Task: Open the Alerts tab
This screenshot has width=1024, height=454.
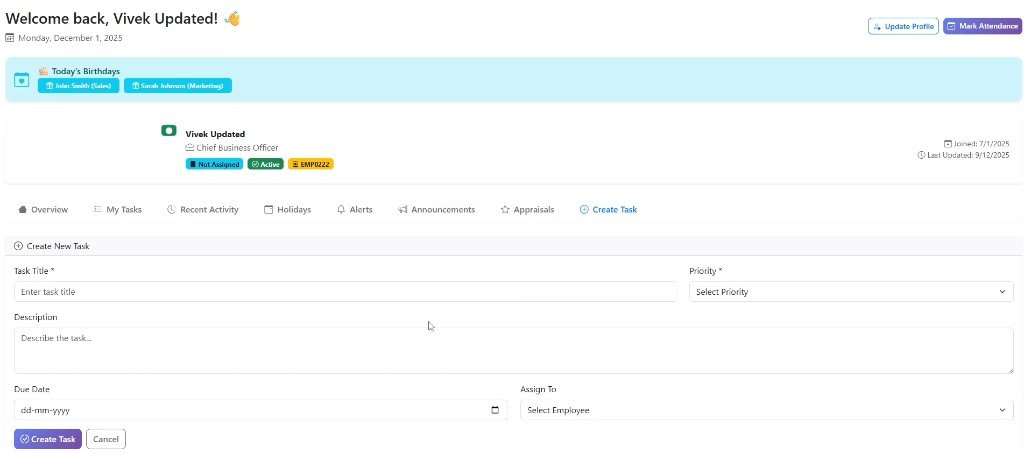Action: pos(355,210)
